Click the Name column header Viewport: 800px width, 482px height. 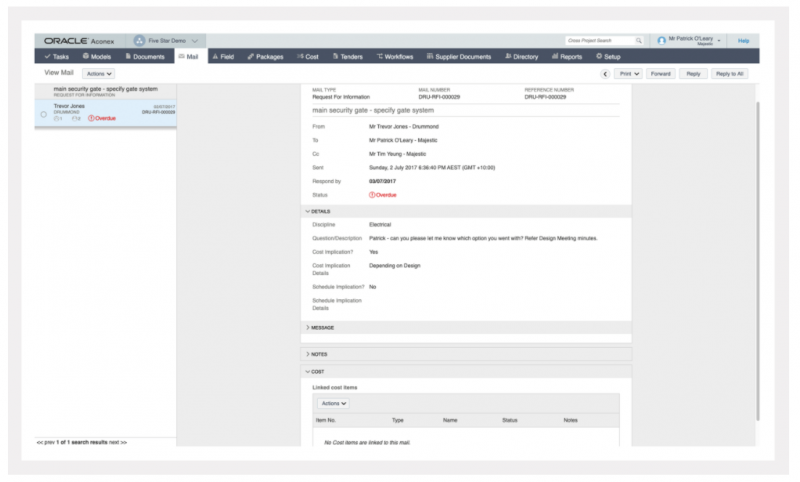(x=450, y=420)
